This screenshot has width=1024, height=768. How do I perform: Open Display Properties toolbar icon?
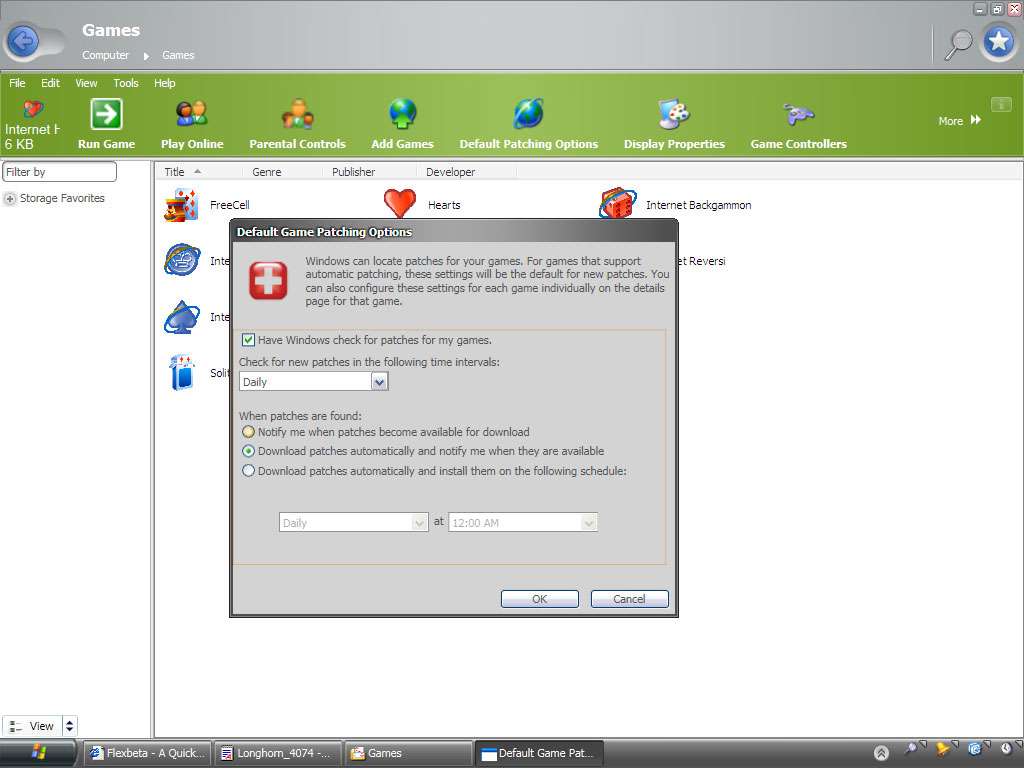click(x=674, y=114)
